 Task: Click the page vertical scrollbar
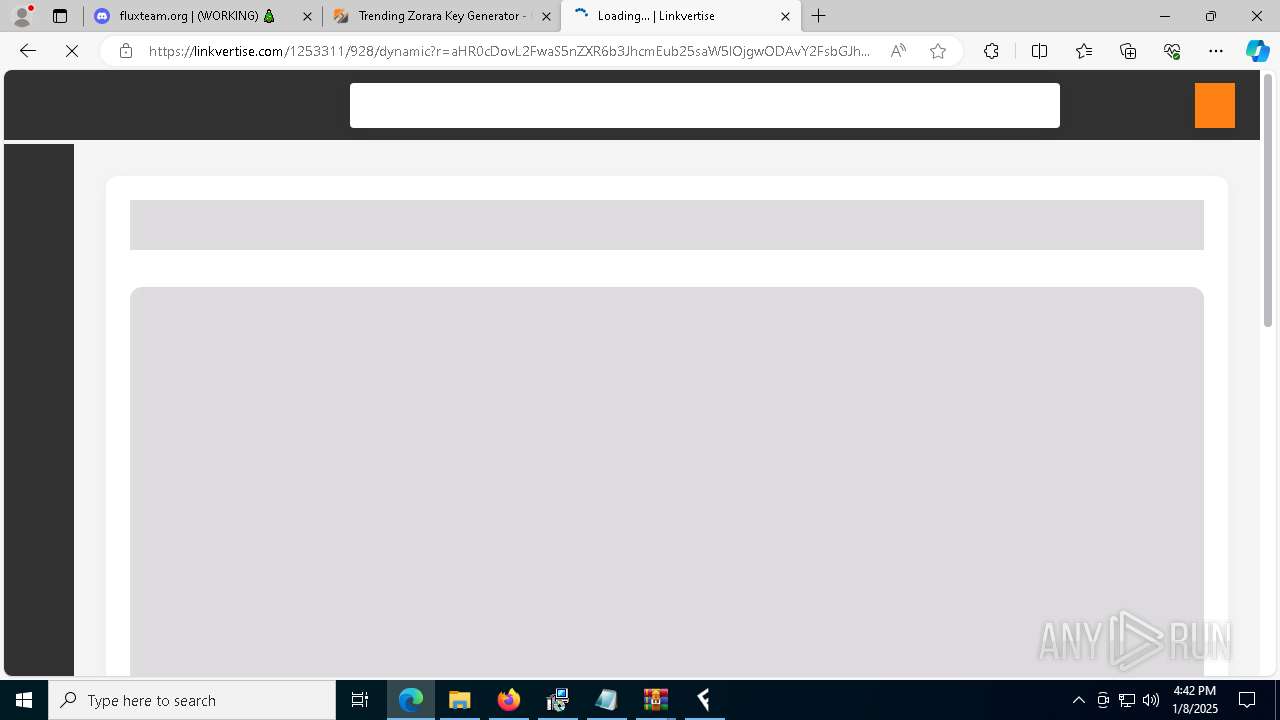click(x=1268, y=200)
